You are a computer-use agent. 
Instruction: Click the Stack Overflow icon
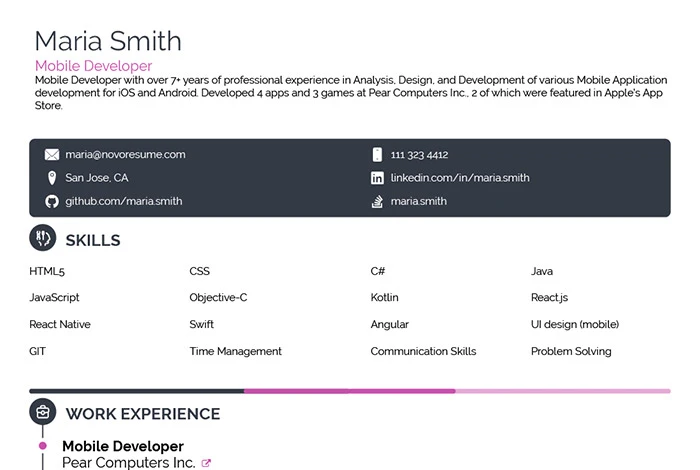pyautogui.click(x=377, y=201)
